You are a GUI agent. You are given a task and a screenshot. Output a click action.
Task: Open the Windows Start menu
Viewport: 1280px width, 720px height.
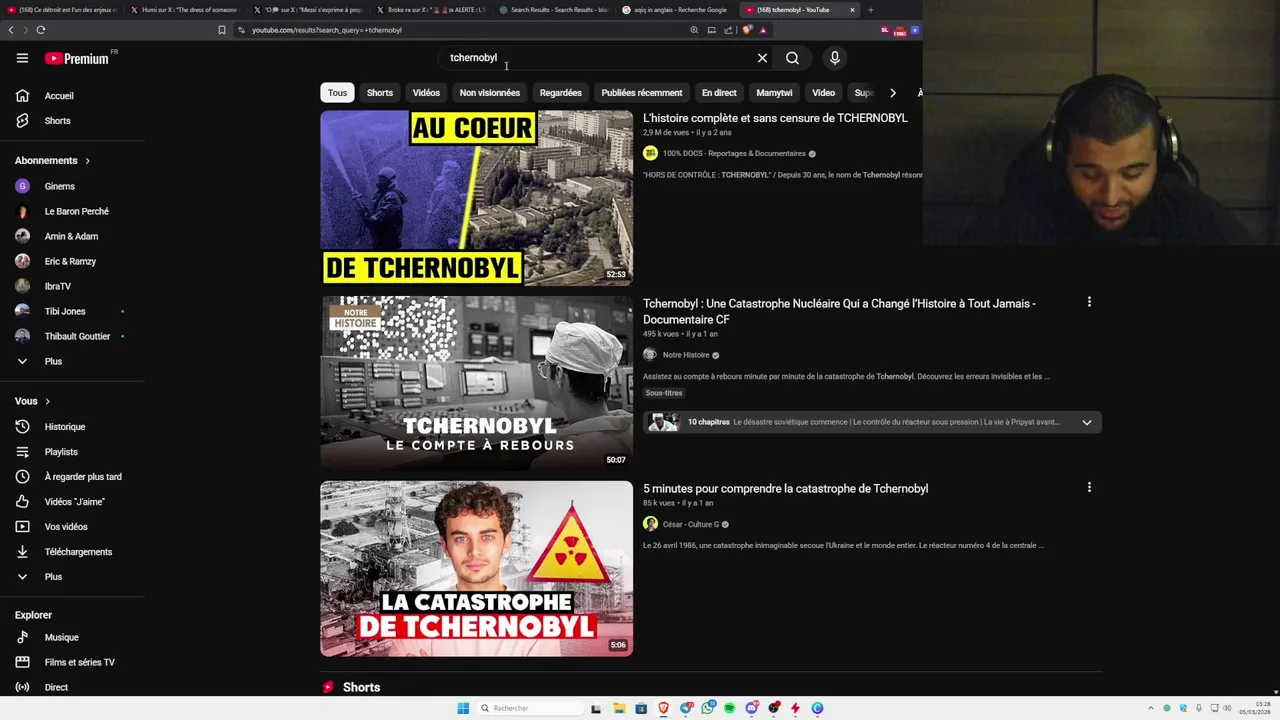(x=463, y=708)
